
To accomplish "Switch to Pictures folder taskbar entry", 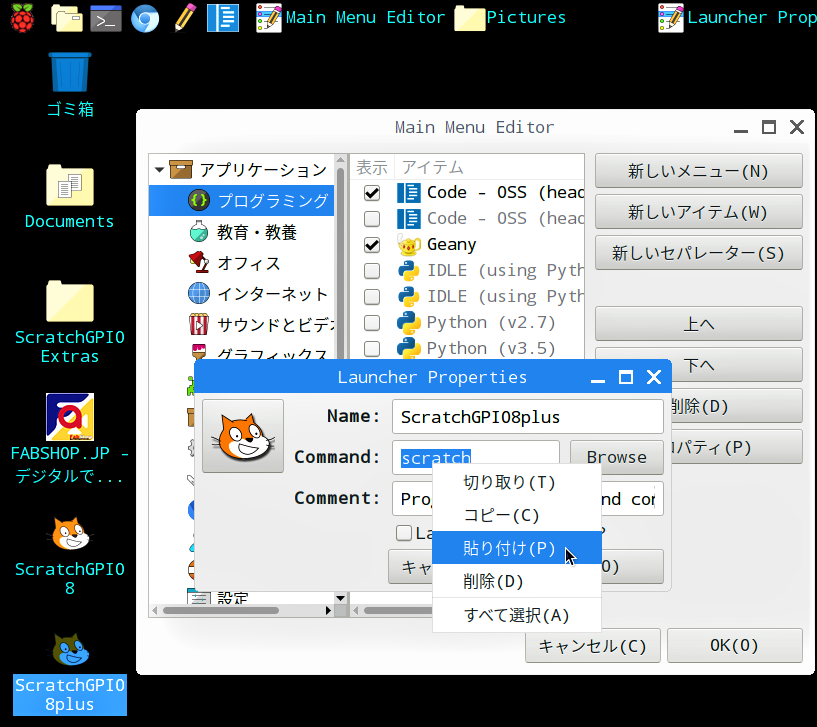I will (x=510, y=18).
